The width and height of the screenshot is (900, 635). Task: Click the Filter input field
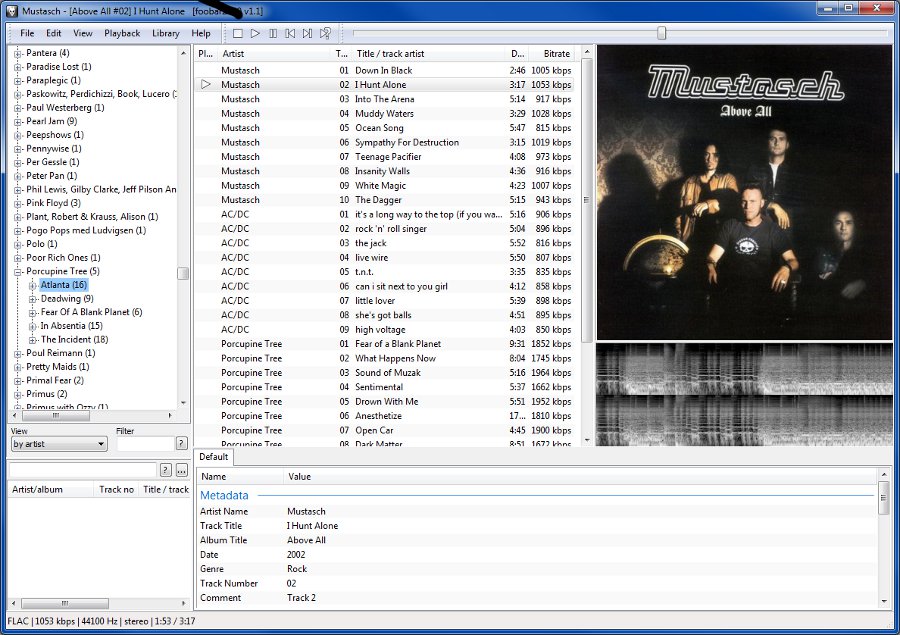coord(145,443)
